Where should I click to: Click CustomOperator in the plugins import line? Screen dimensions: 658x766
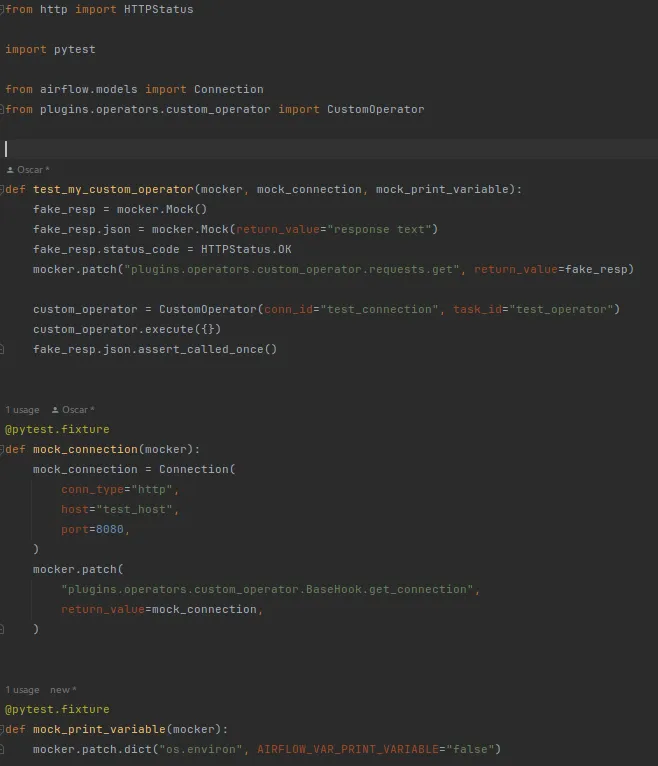coord(376,109)
